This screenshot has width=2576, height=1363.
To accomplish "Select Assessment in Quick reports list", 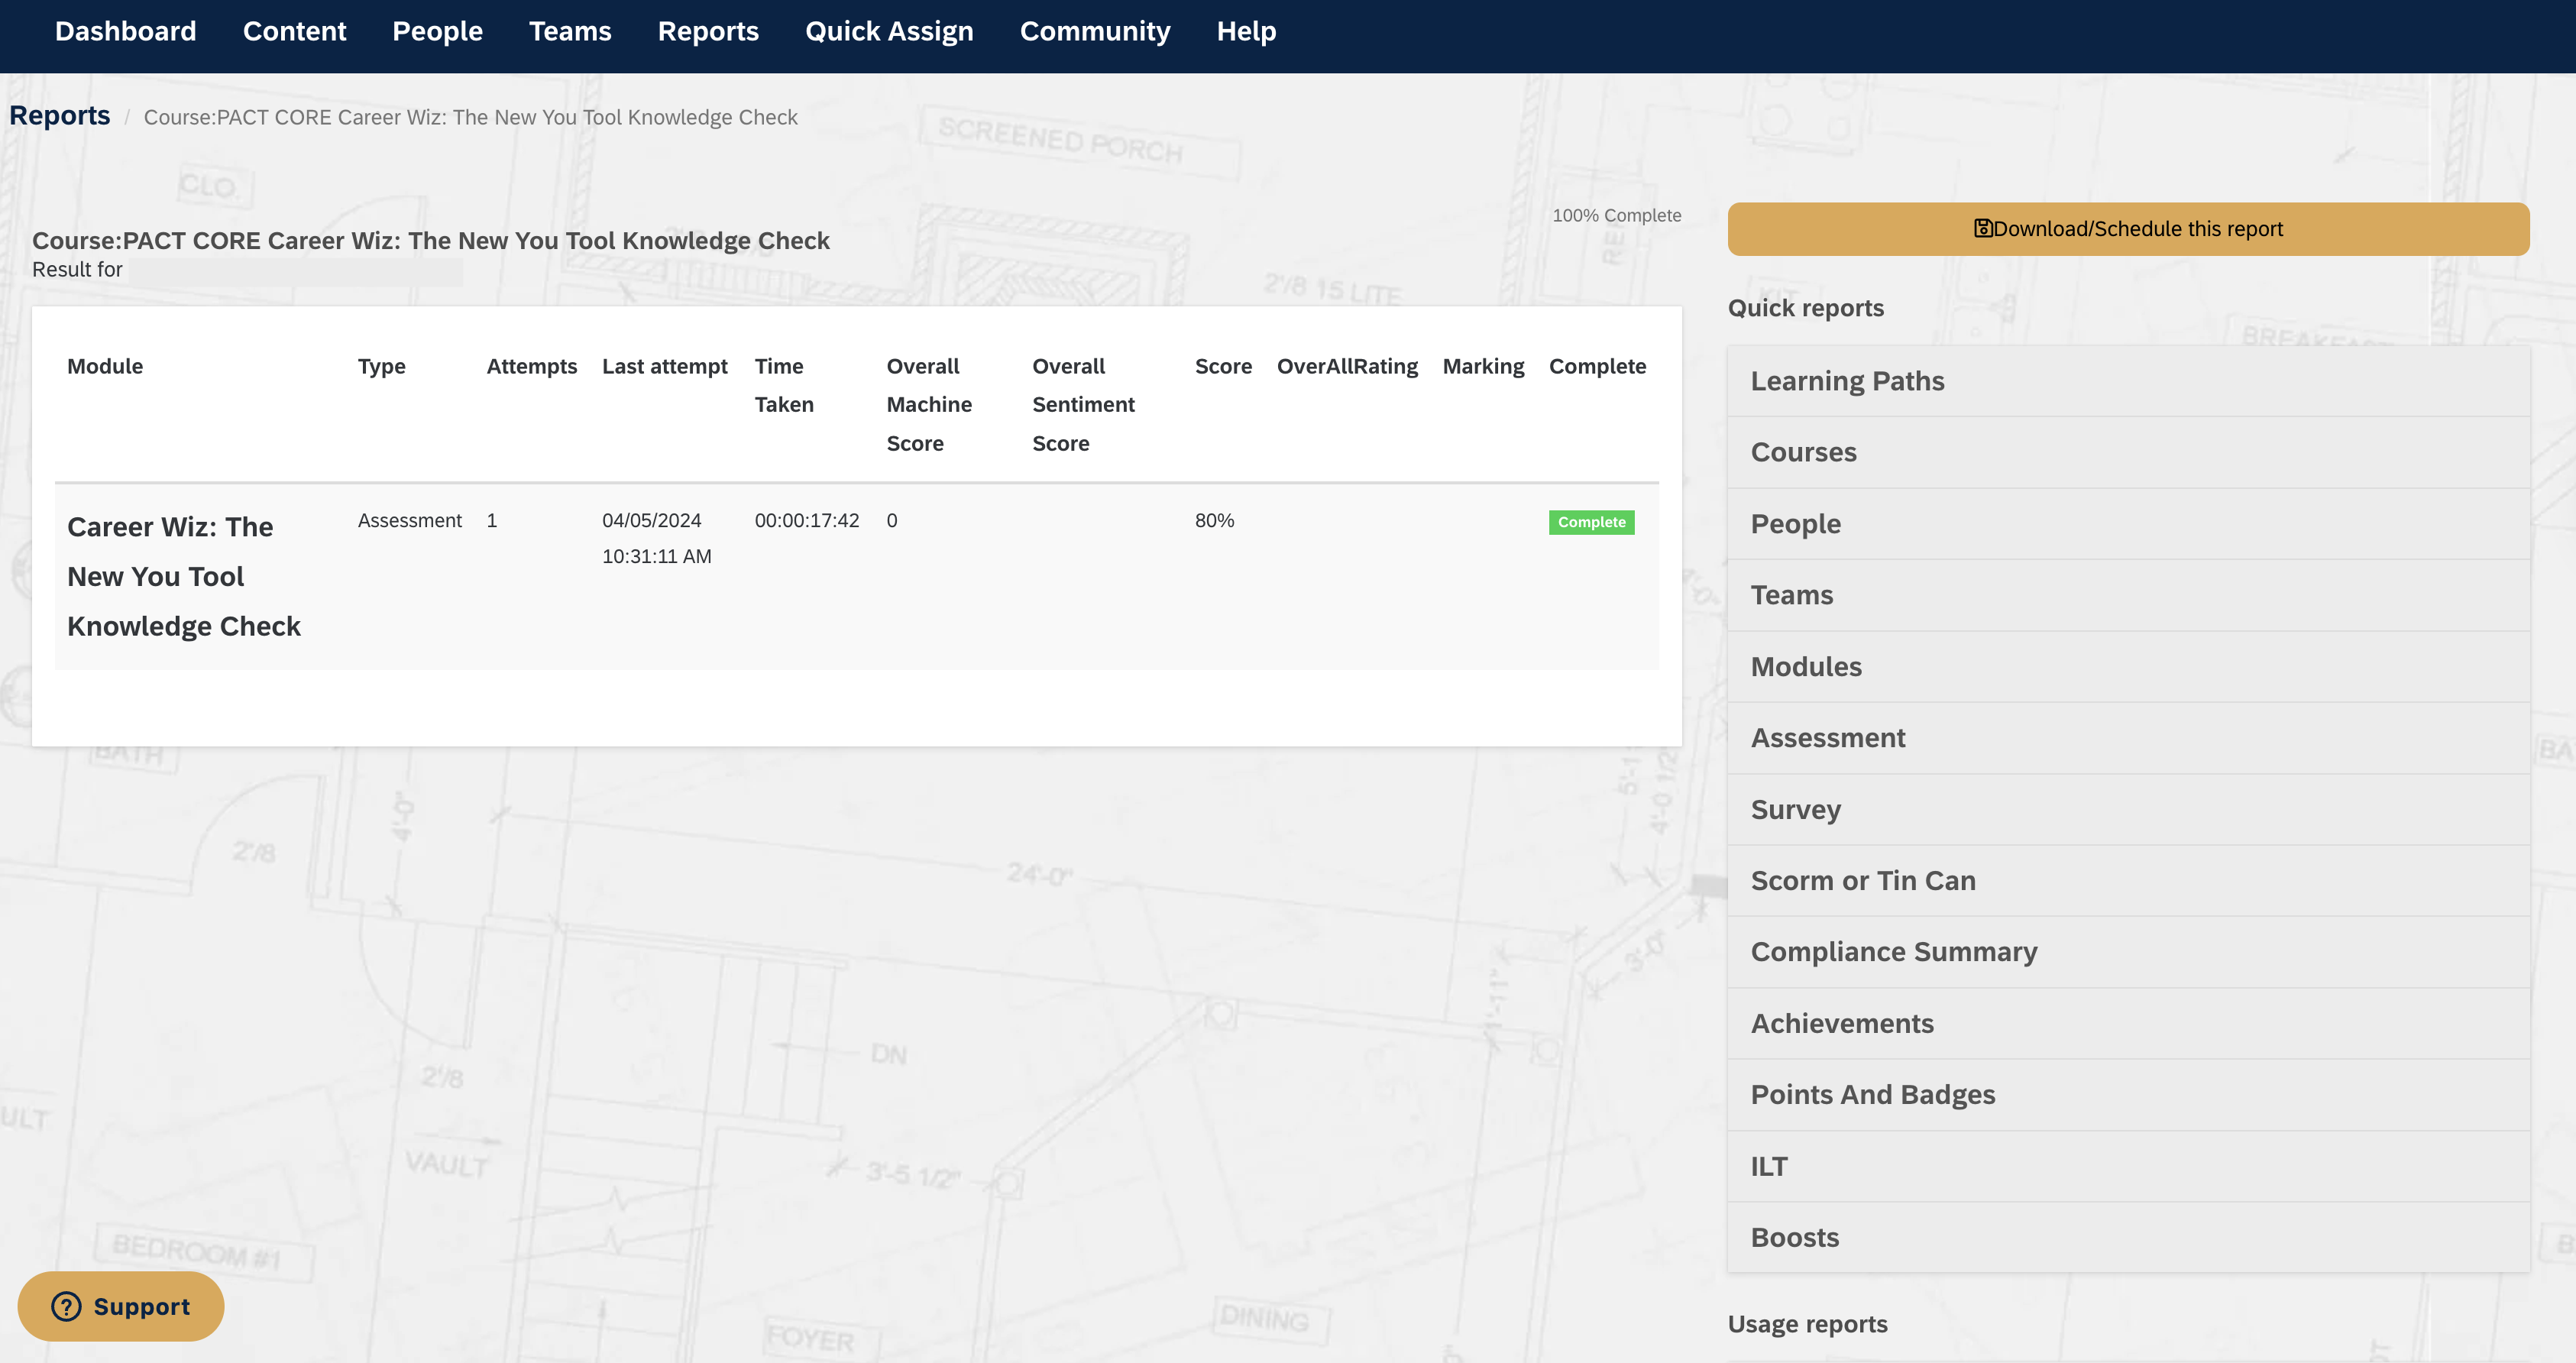I will (1827, 738).
